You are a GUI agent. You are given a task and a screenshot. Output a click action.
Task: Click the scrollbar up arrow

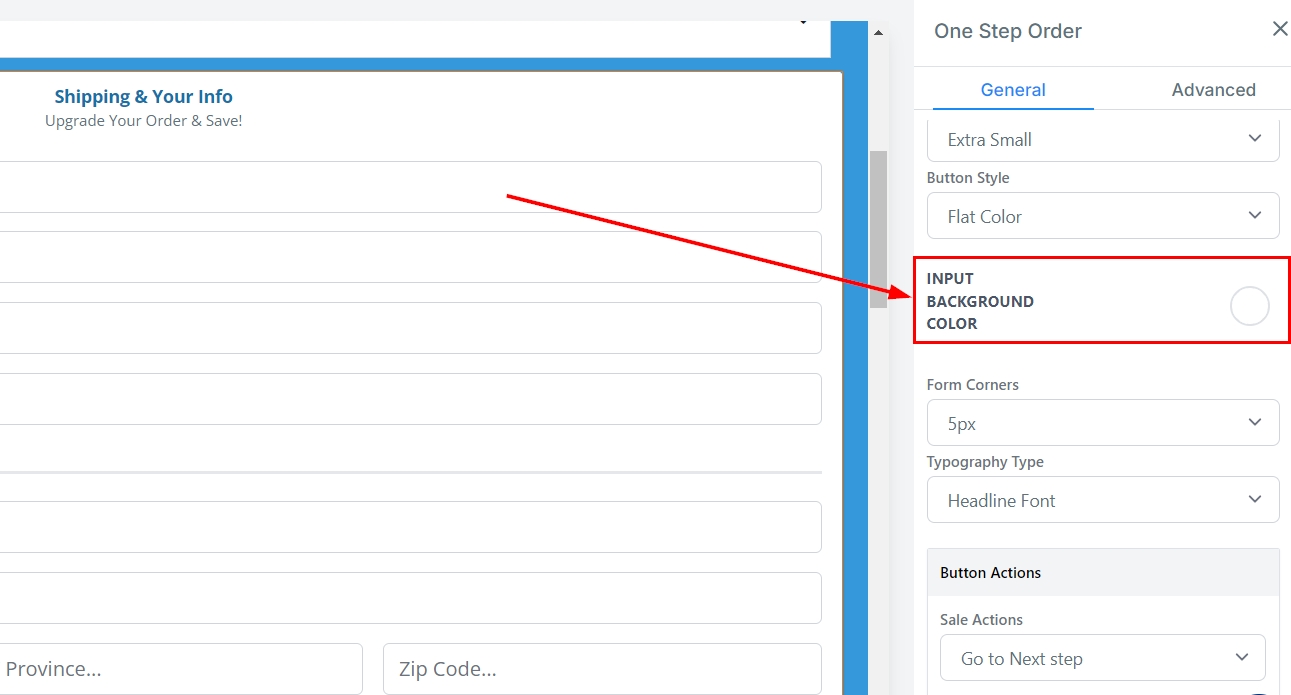(878, 33)
